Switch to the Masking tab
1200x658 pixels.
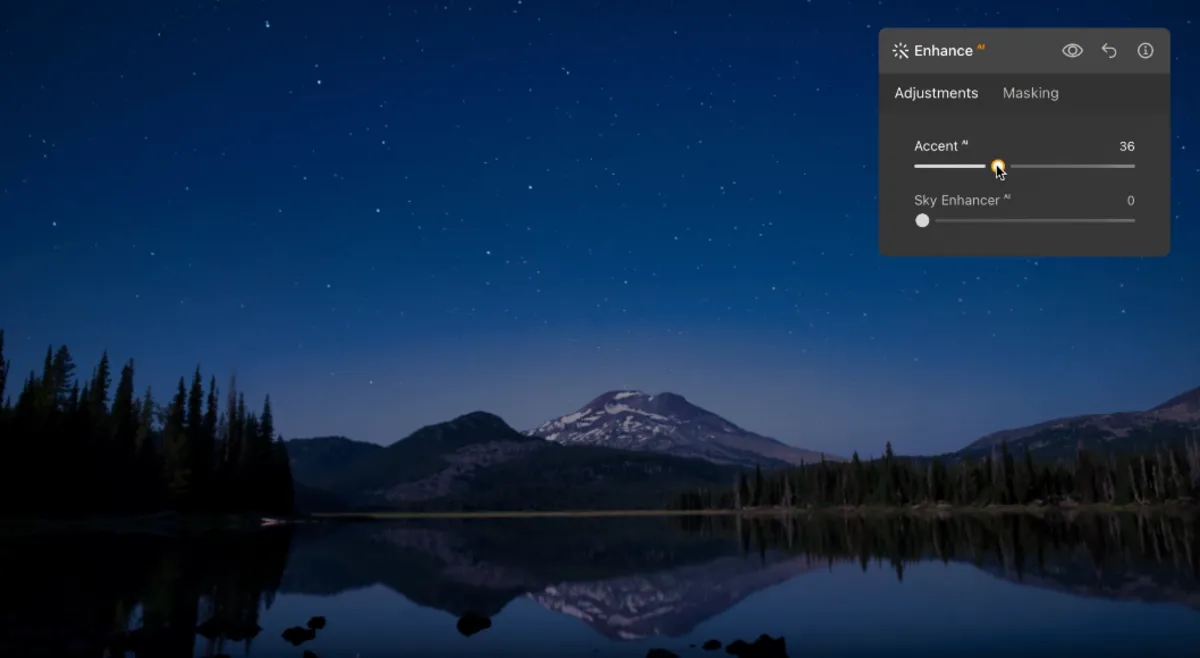(1030, 93)
